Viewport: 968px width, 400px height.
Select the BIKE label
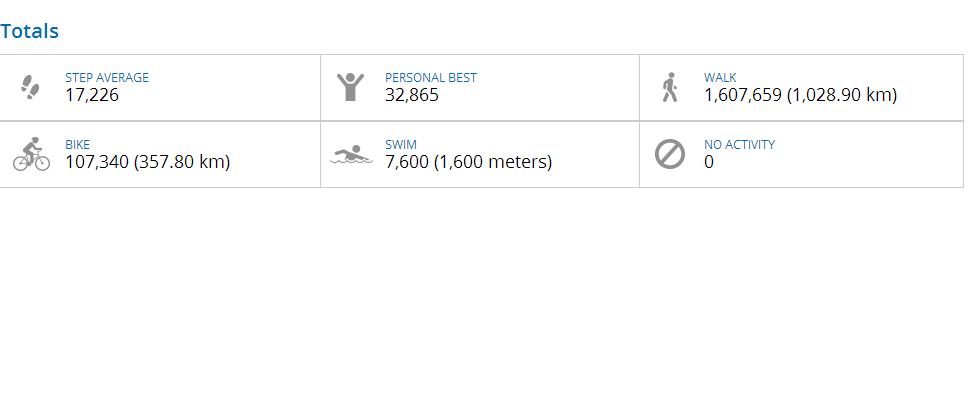[x=77, y=144]
